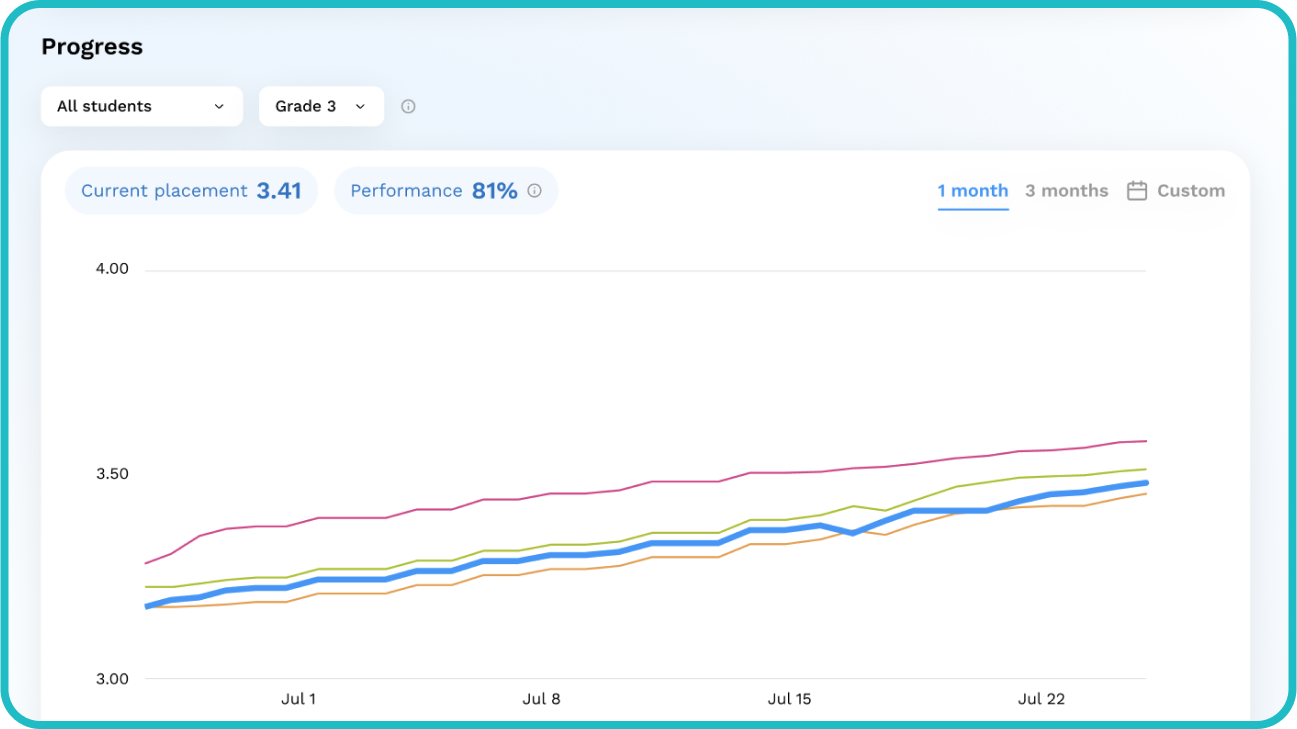Click the Current placement 3.41 pill

pyautogui.click(x=191, y=190)
